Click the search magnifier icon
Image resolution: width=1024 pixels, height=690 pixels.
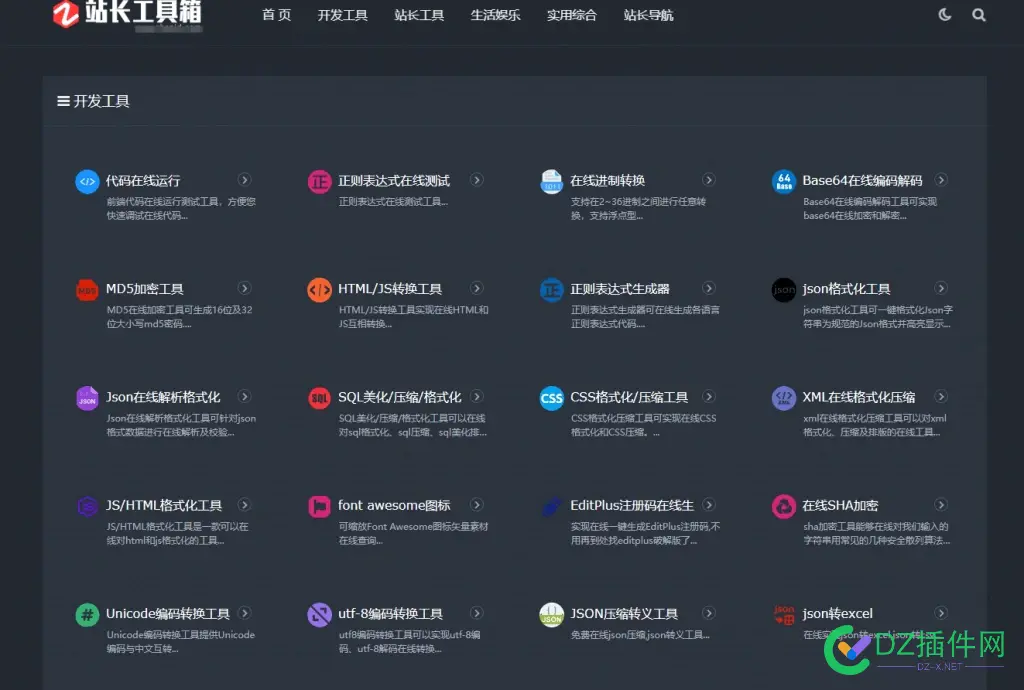click(x=978, y=15)
